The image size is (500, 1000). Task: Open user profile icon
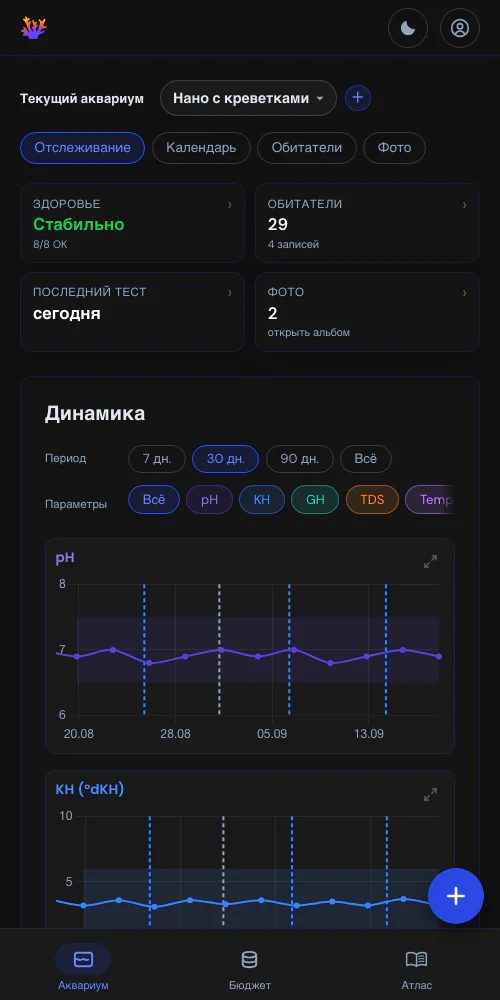coord(460,28)
